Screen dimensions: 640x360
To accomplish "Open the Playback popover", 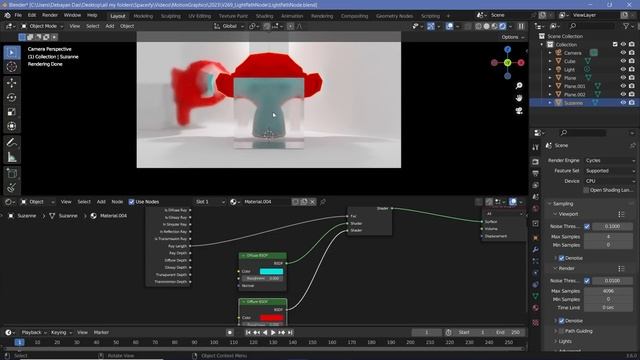I will point(34,333).
